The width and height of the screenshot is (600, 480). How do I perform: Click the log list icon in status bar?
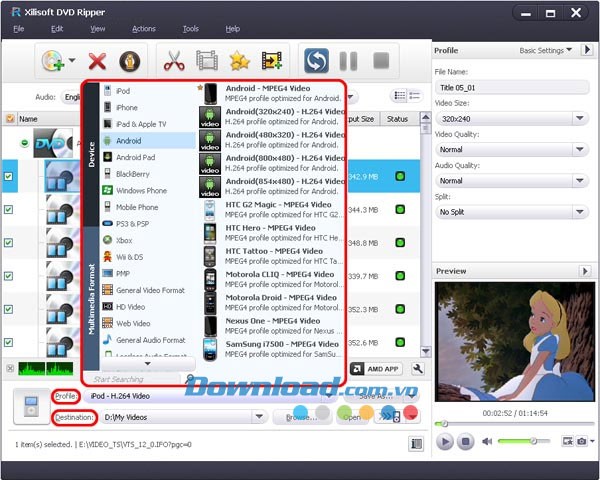click(x=416, y=444)
